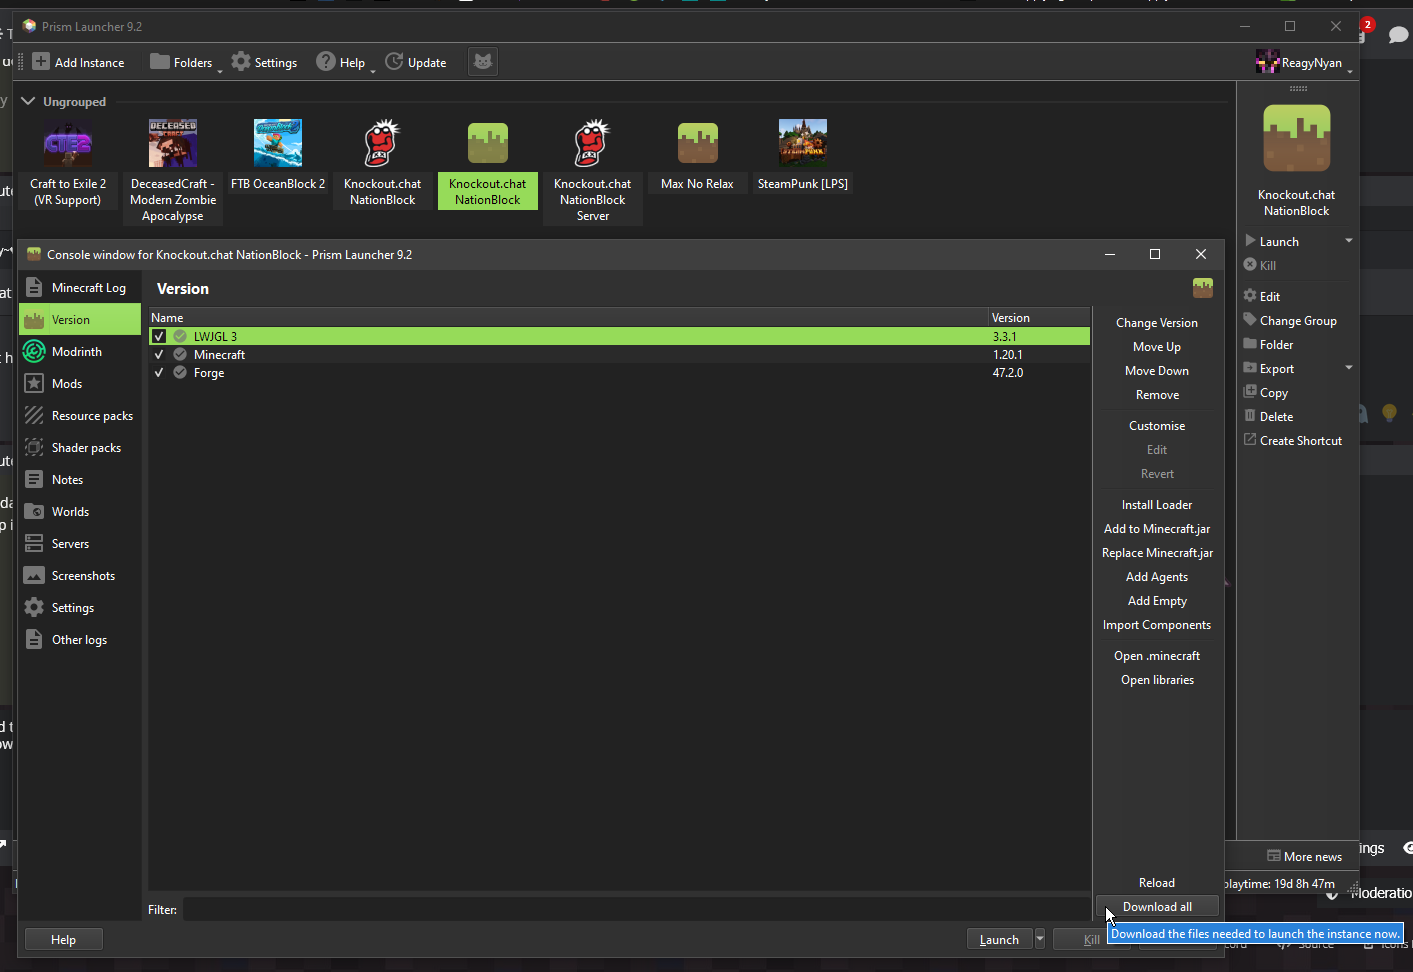Viewport: 1413px width, 972px height.
Task: Toggle the LWJGL 3 component checkbox
Action: [x=159, y=336]
